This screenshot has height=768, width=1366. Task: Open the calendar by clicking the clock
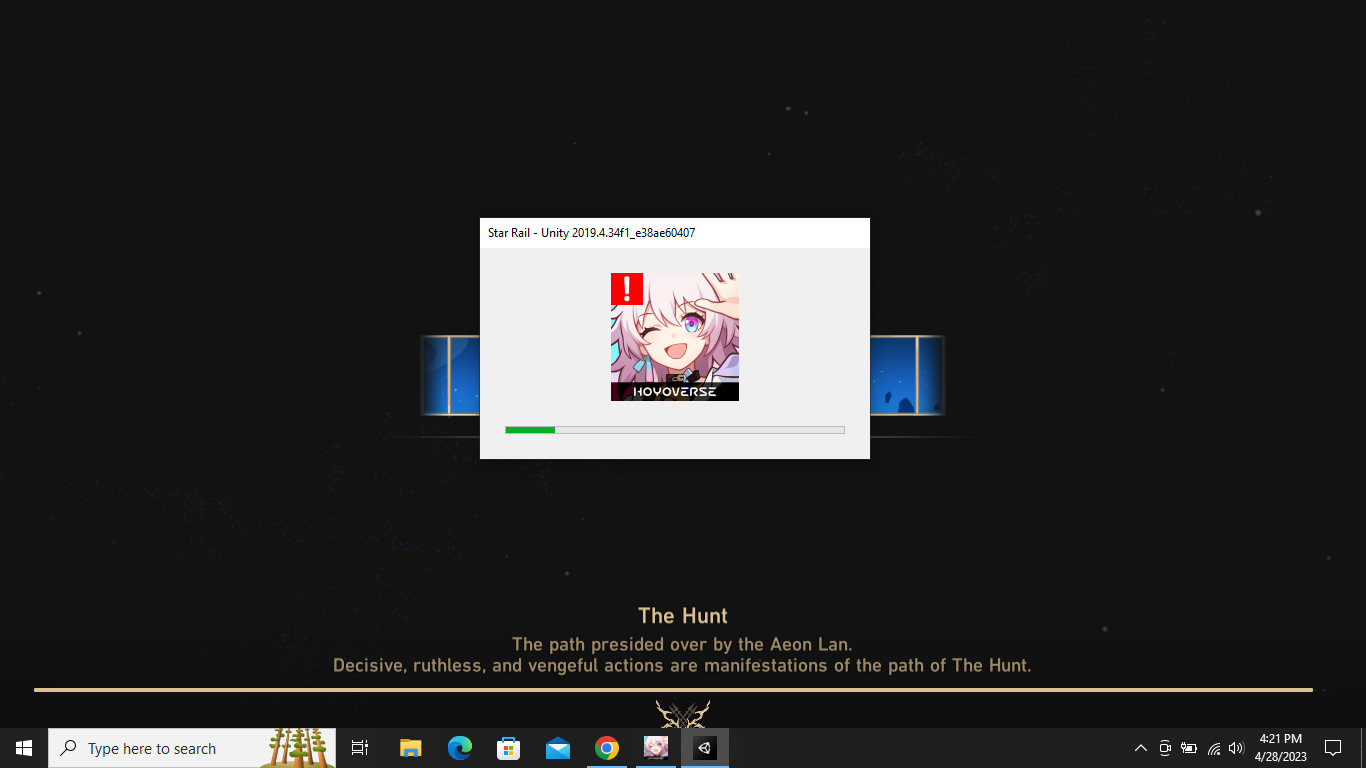pos(1281,747)
